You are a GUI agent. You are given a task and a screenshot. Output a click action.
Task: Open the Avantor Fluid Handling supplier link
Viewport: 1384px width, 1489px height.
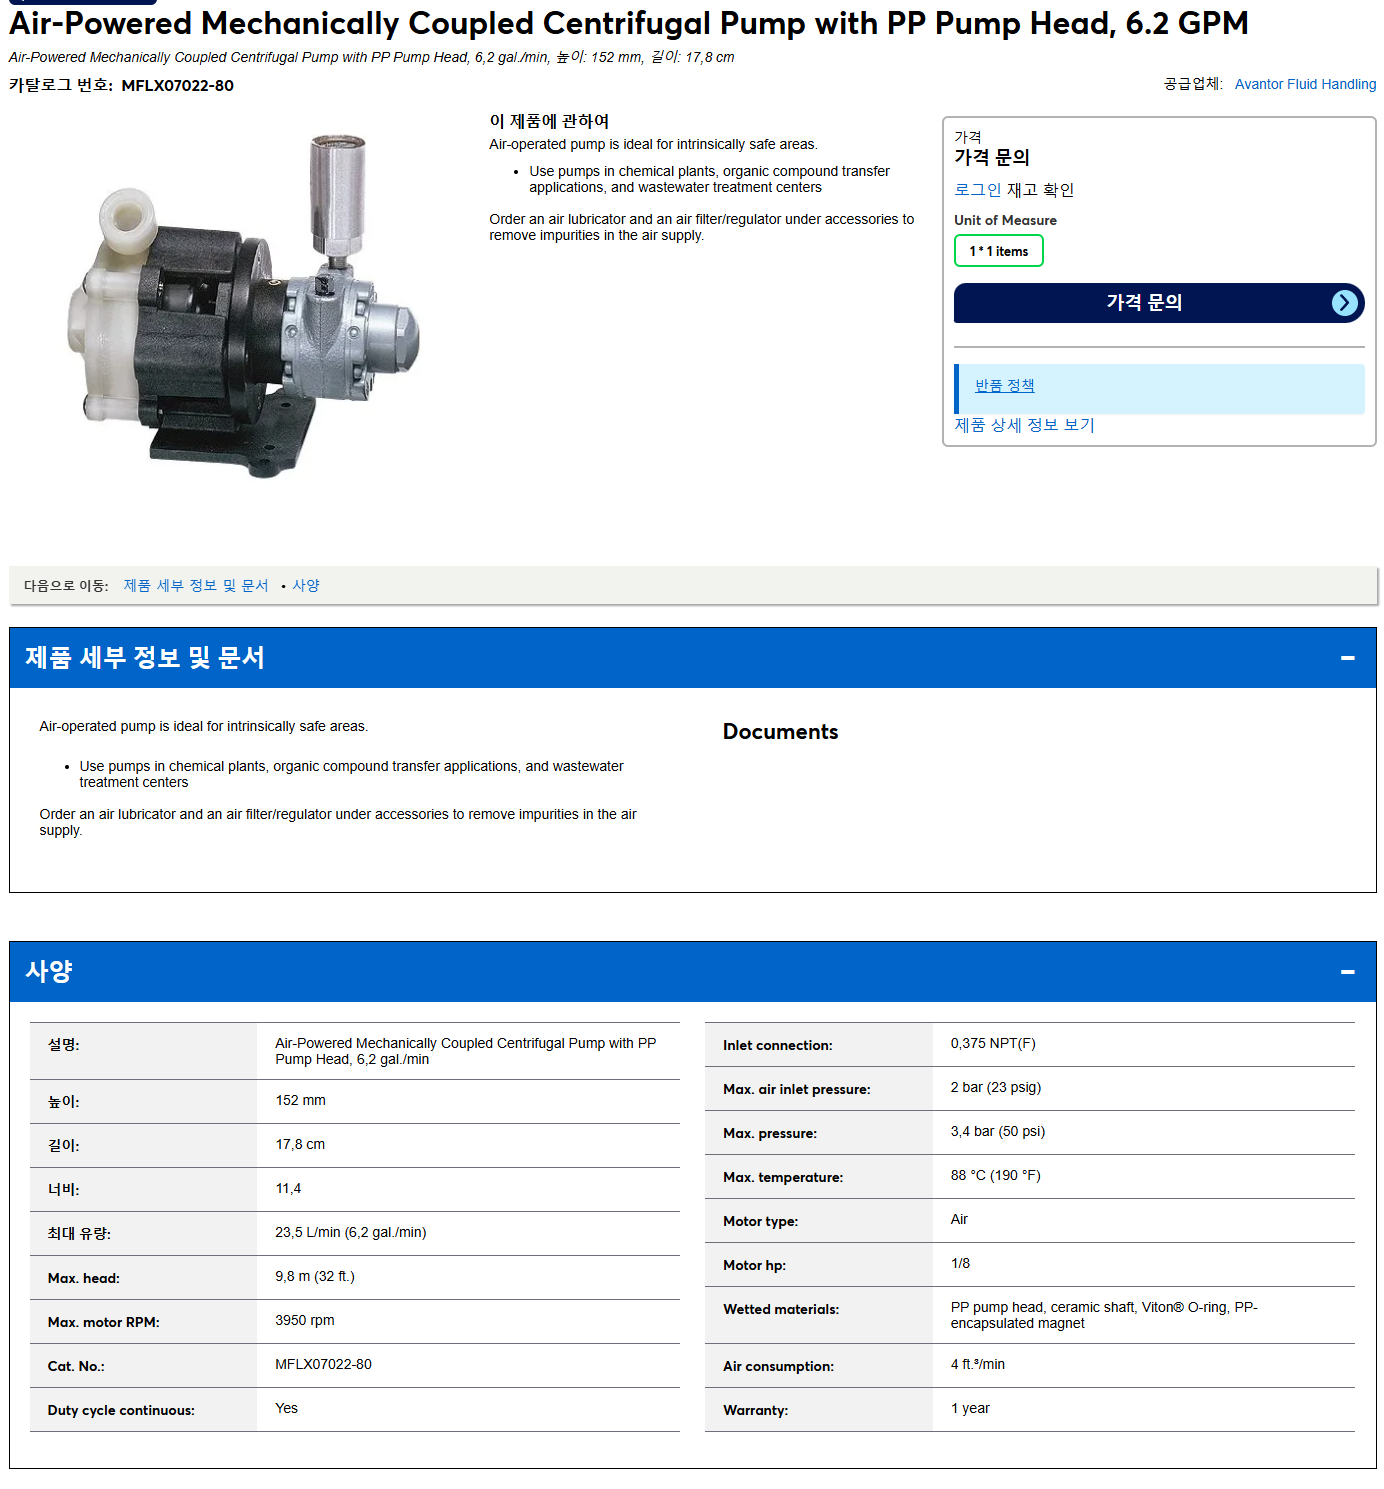point(1305,84)
